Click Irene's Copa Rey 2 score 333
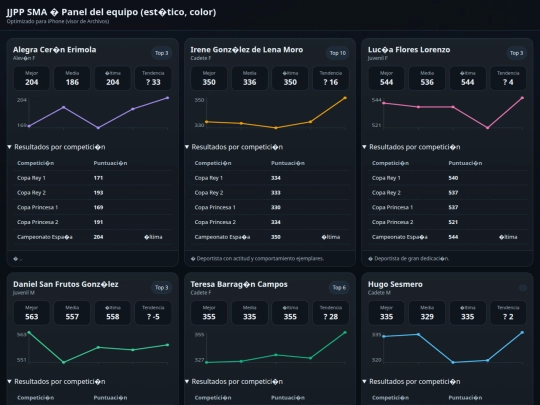540x405 pixels. [276, 193]
